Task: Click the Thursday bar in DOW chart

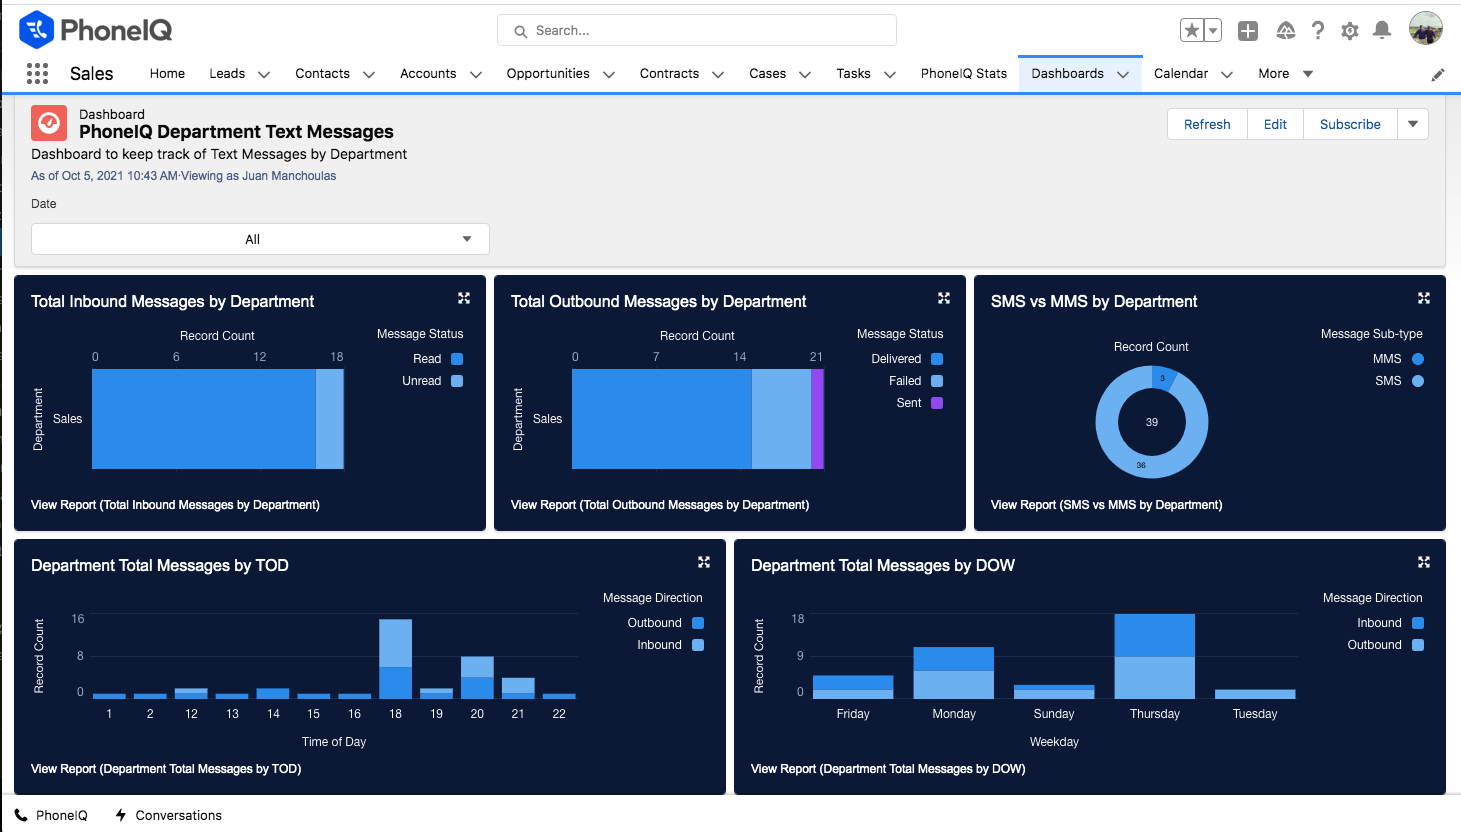Action: click(1154, 656)
